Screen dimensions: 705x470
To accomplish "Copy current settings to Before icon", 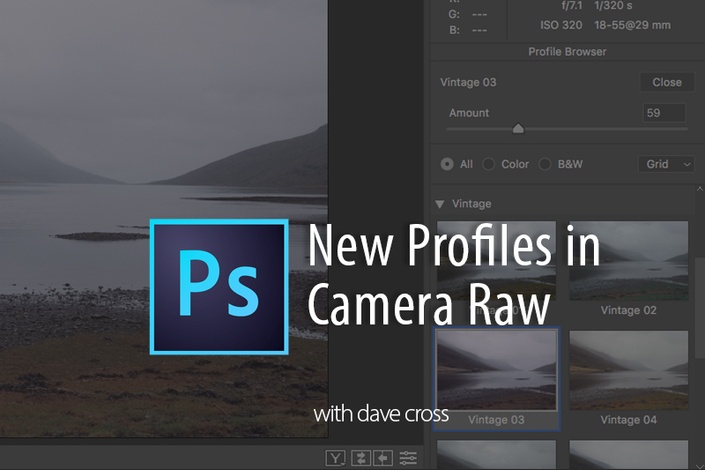I will [383, 458].
